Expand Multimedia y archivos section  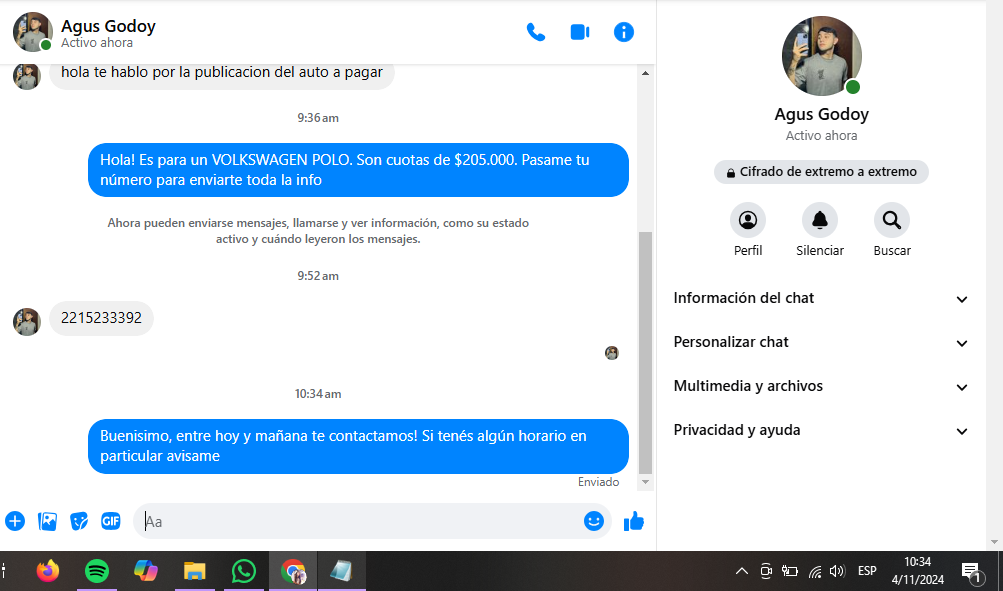pos(821,386)
